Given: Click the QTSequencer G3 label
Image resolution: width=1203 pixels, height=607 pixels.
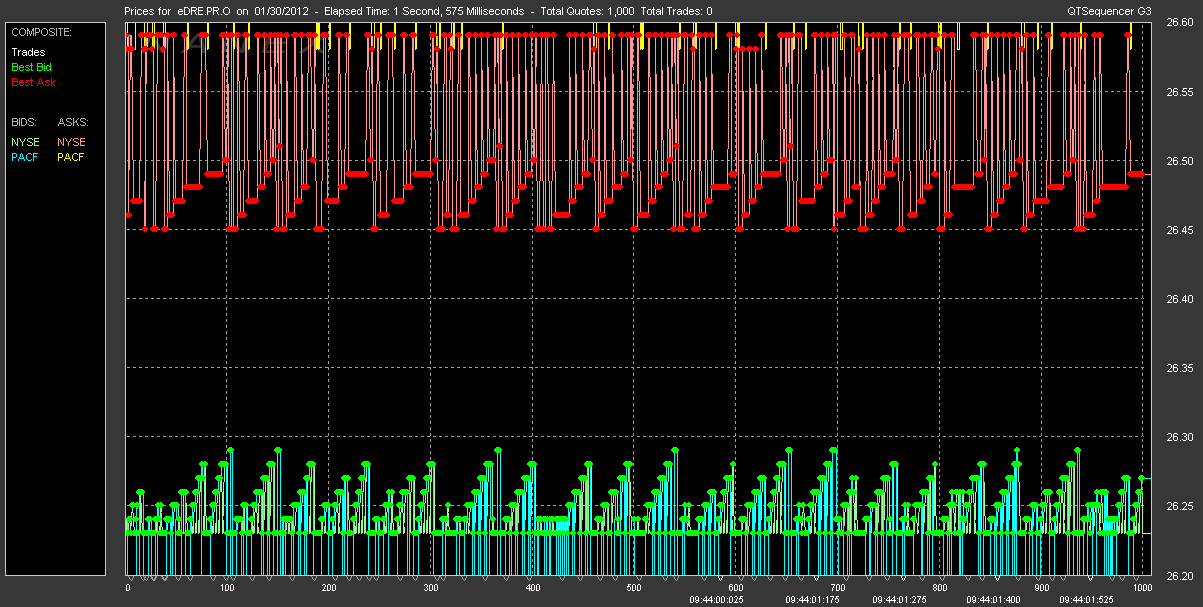Looking at the screenshot, I should 1111,11.
